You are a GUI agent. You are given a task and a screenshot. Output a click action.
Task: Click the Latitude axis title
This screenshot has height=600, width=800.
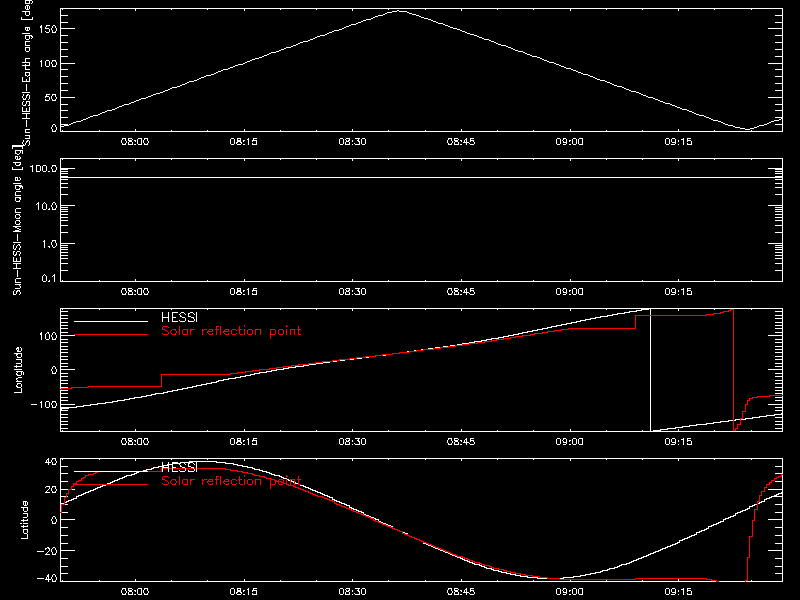pos(24,520)
